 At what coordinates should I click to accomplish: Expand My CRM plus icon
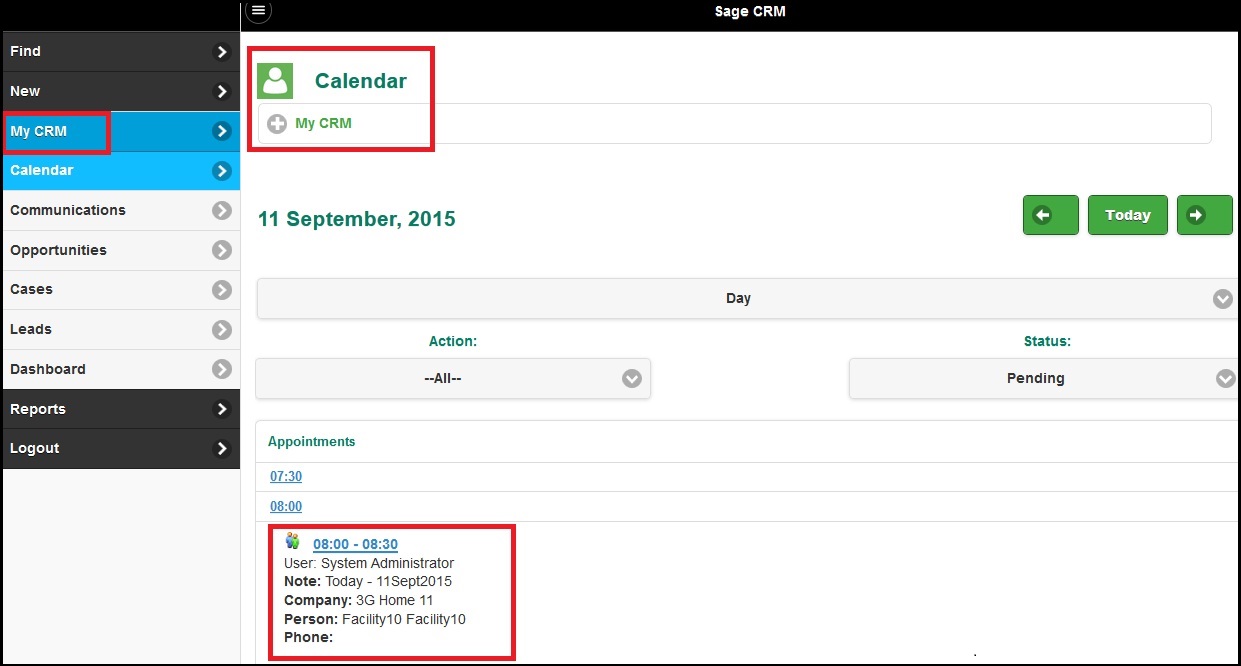pyautogui.click(x=277, y=124)
